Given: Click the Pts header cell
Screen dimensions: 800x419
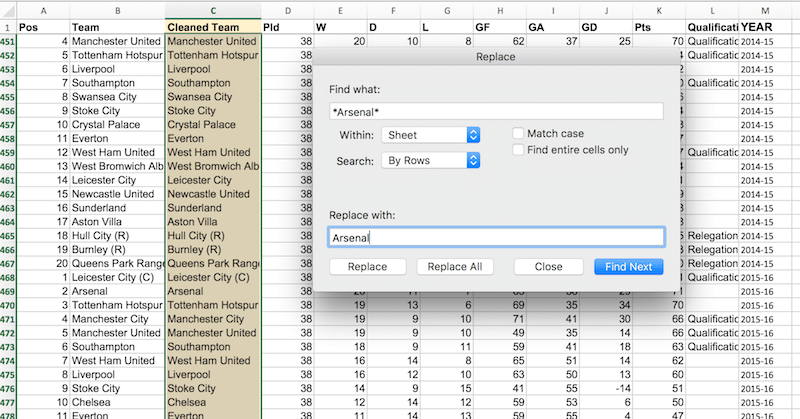Looking at the screenshot, I should click(659, 27).
